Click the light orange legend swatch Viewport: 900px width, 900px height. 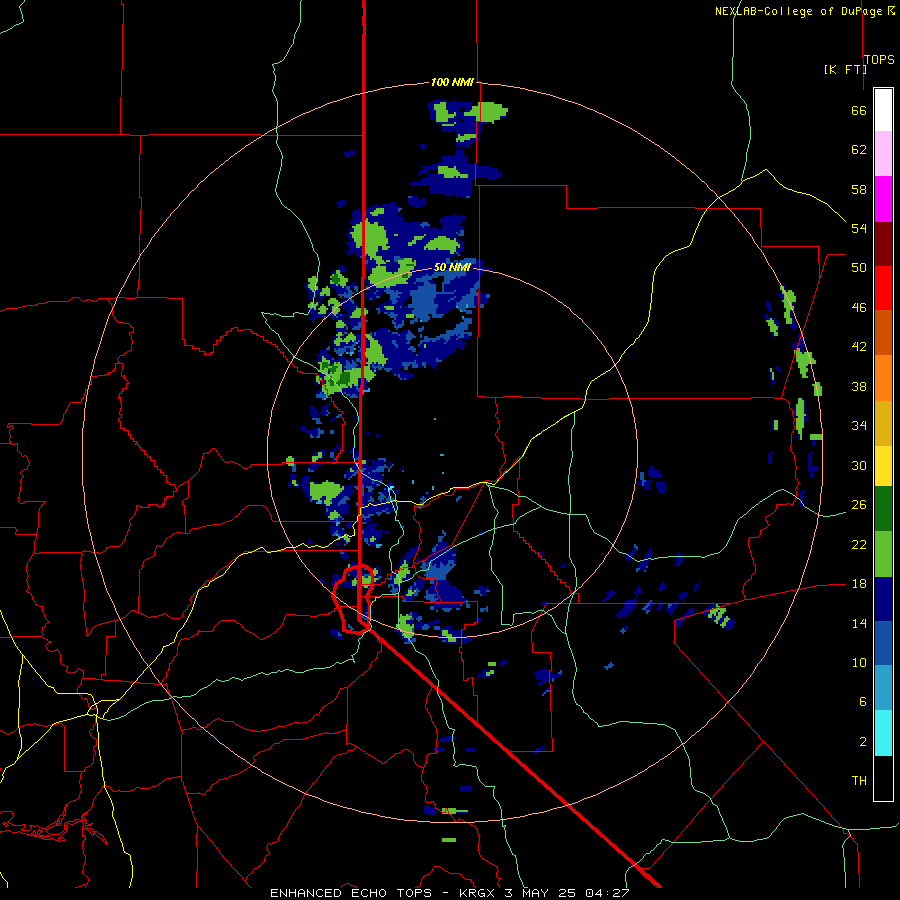tap(883, 378)
